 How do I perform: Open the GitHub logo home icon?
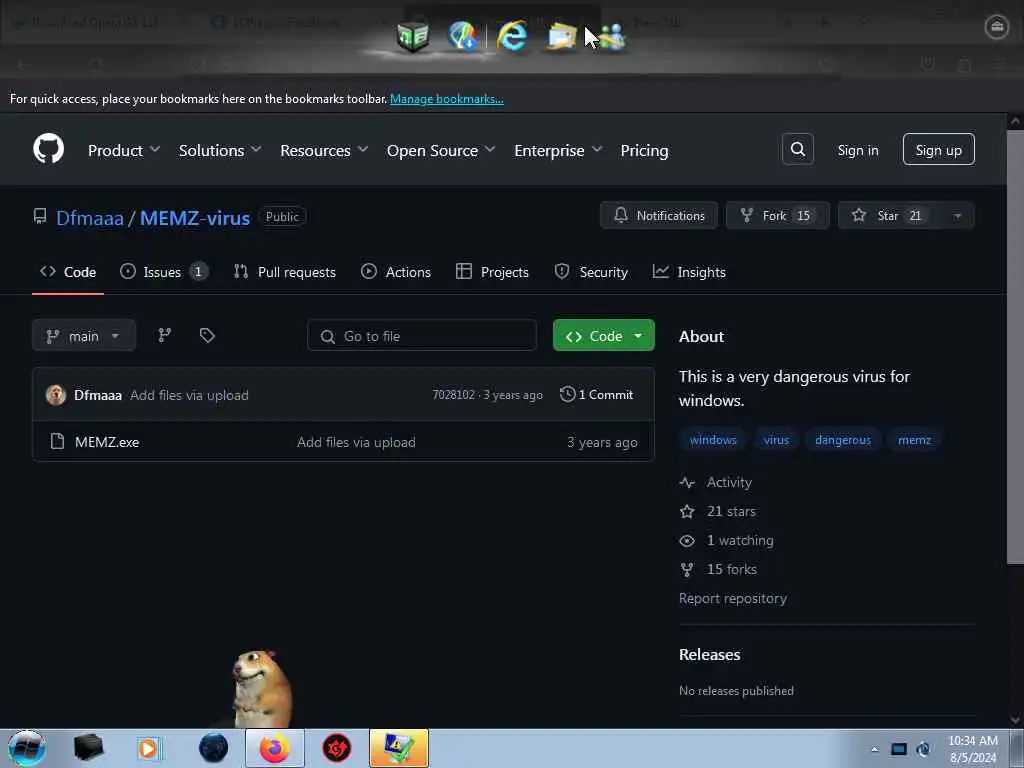point(48,150)
